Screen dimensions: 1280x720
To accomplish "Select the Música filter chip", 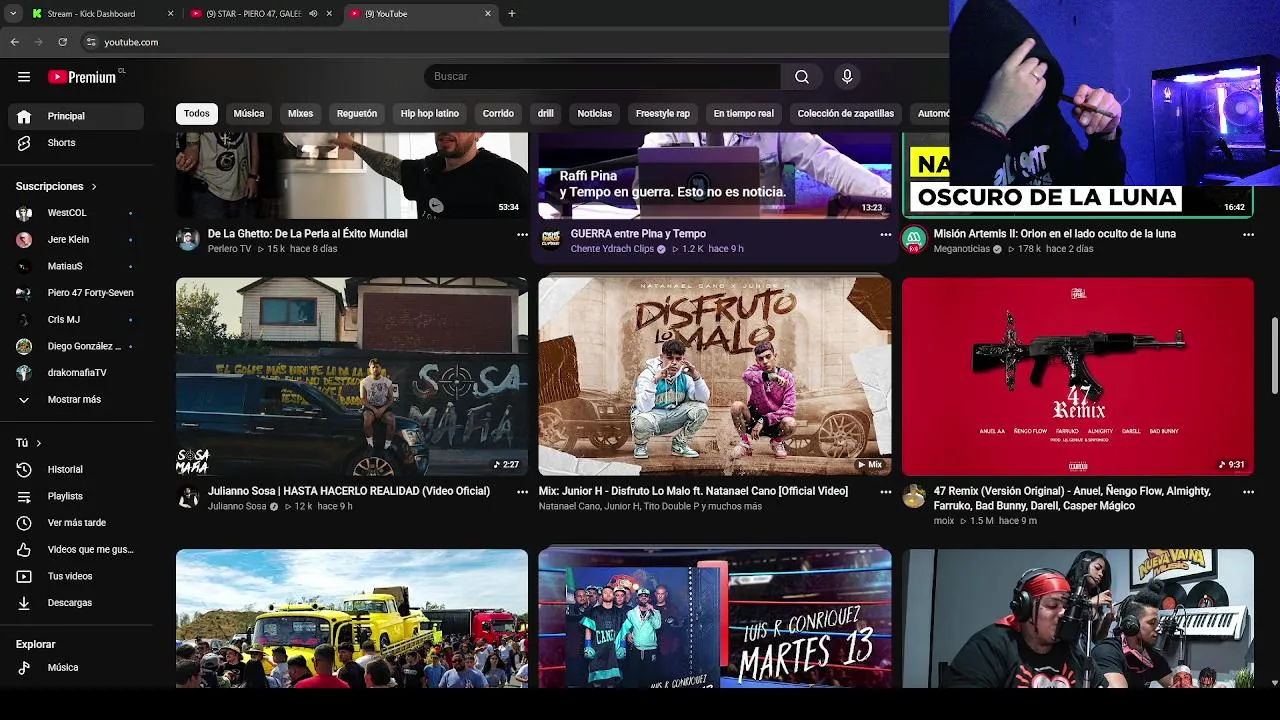I will pyautogui.click(x=249, y=114).
